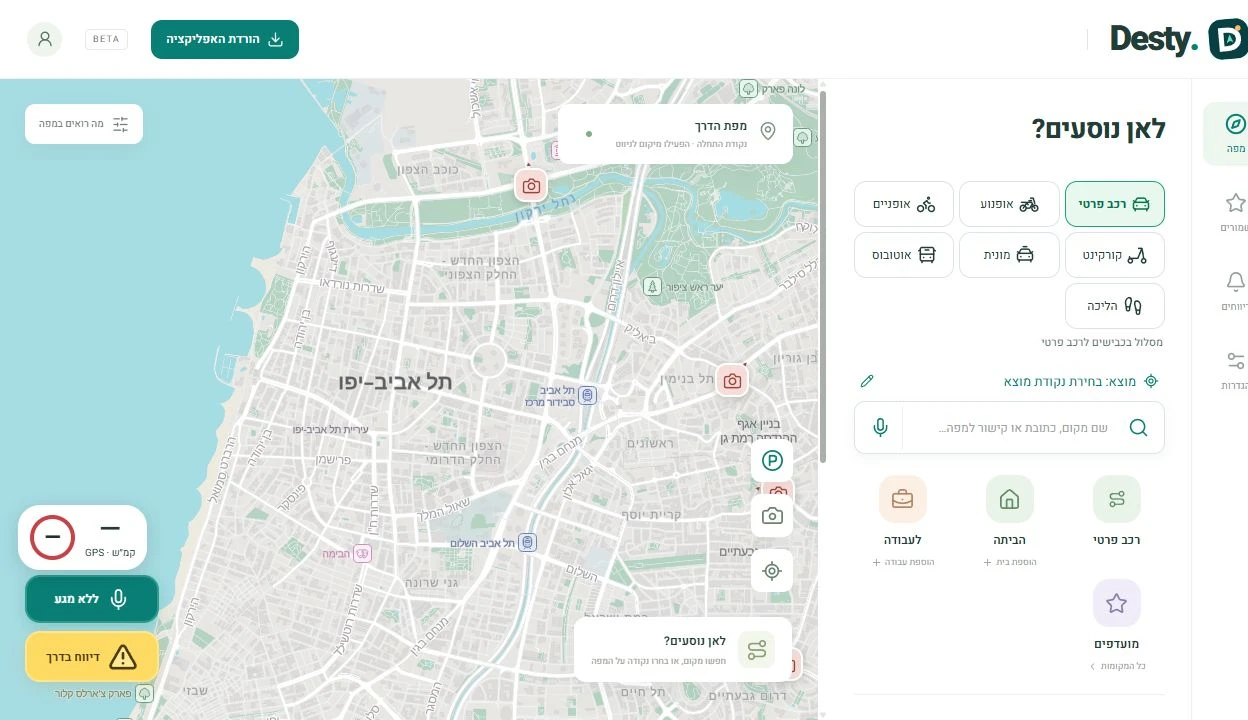Select the מונית taxi travel mode

[x=1009, y=255]
